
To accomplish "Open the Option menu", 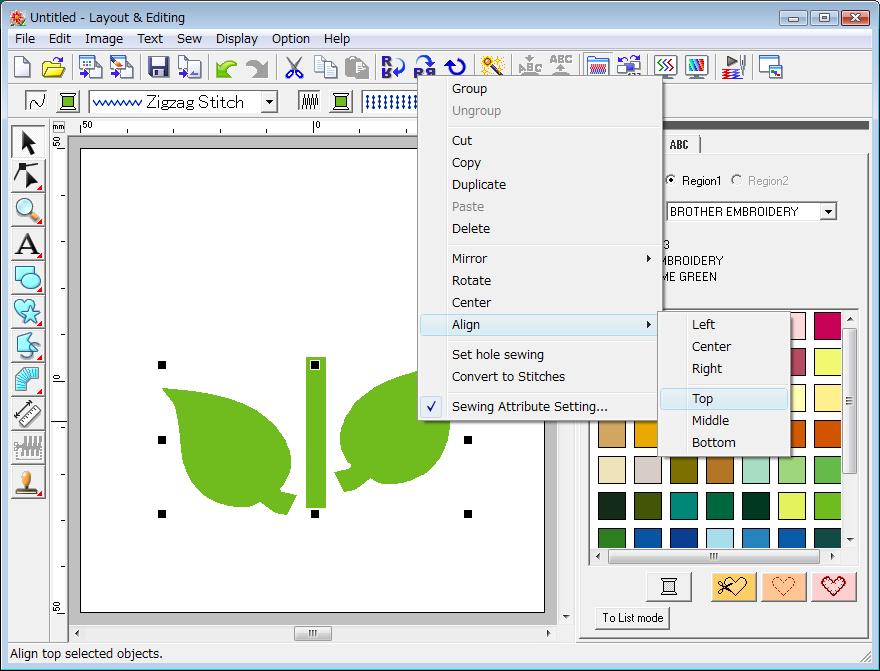I will pos(291,39).
